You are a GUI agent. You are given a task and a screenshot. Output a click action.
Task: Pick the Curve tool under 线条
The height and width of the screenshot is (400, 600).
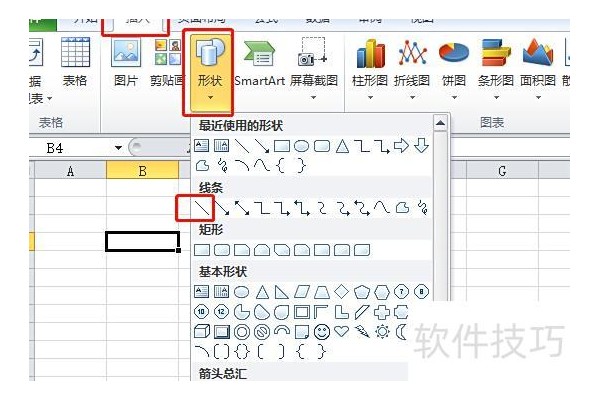(x=382, y=208)
